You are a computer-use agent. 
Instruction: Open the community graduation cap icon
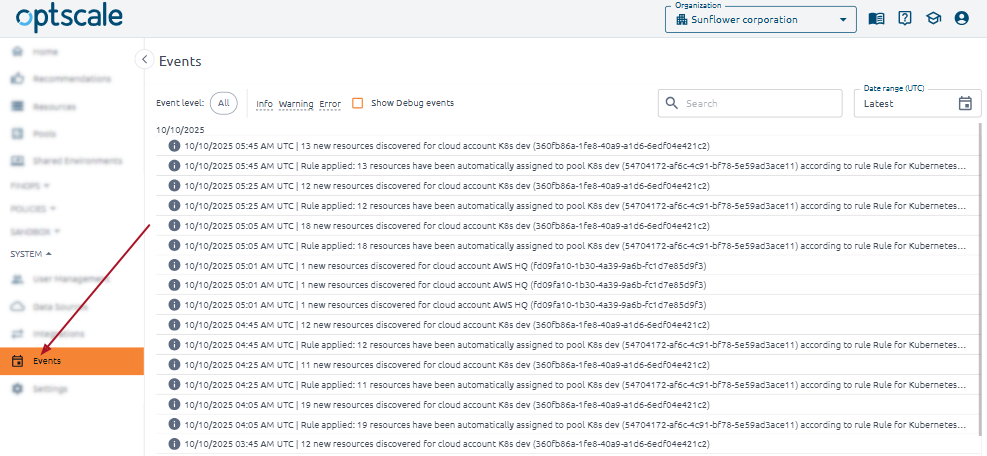pyautogui.click(x=933, y=19)
